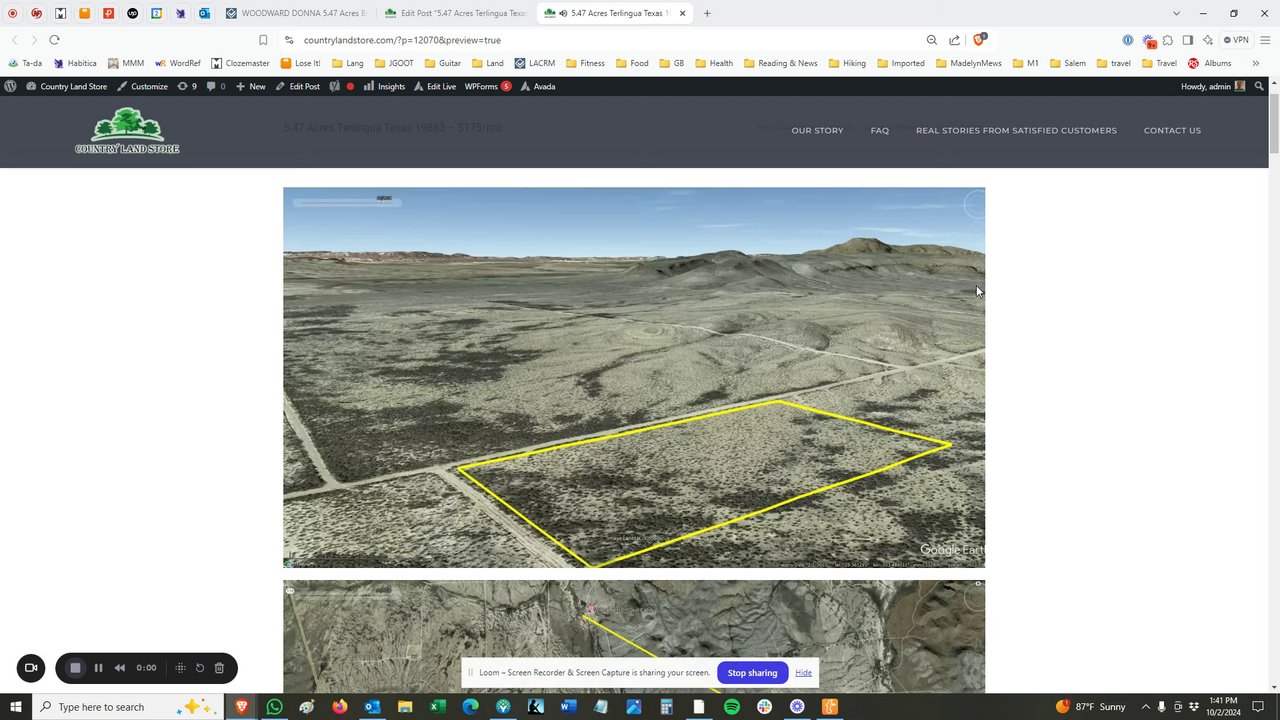Viewport: 1280px width, 720px height.
Task: Click the Windows taskbar search box
Action: pos(128,707)
